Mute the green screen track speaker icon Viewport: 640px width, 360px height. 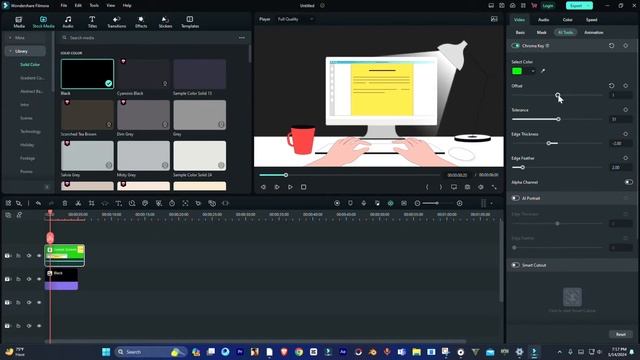click(29, 256)
